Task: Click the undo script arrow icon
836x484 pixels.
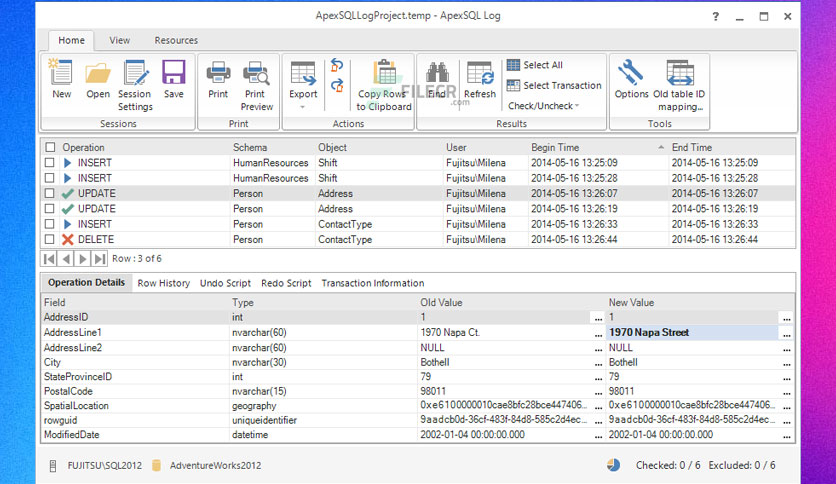Action: (337, 65)
